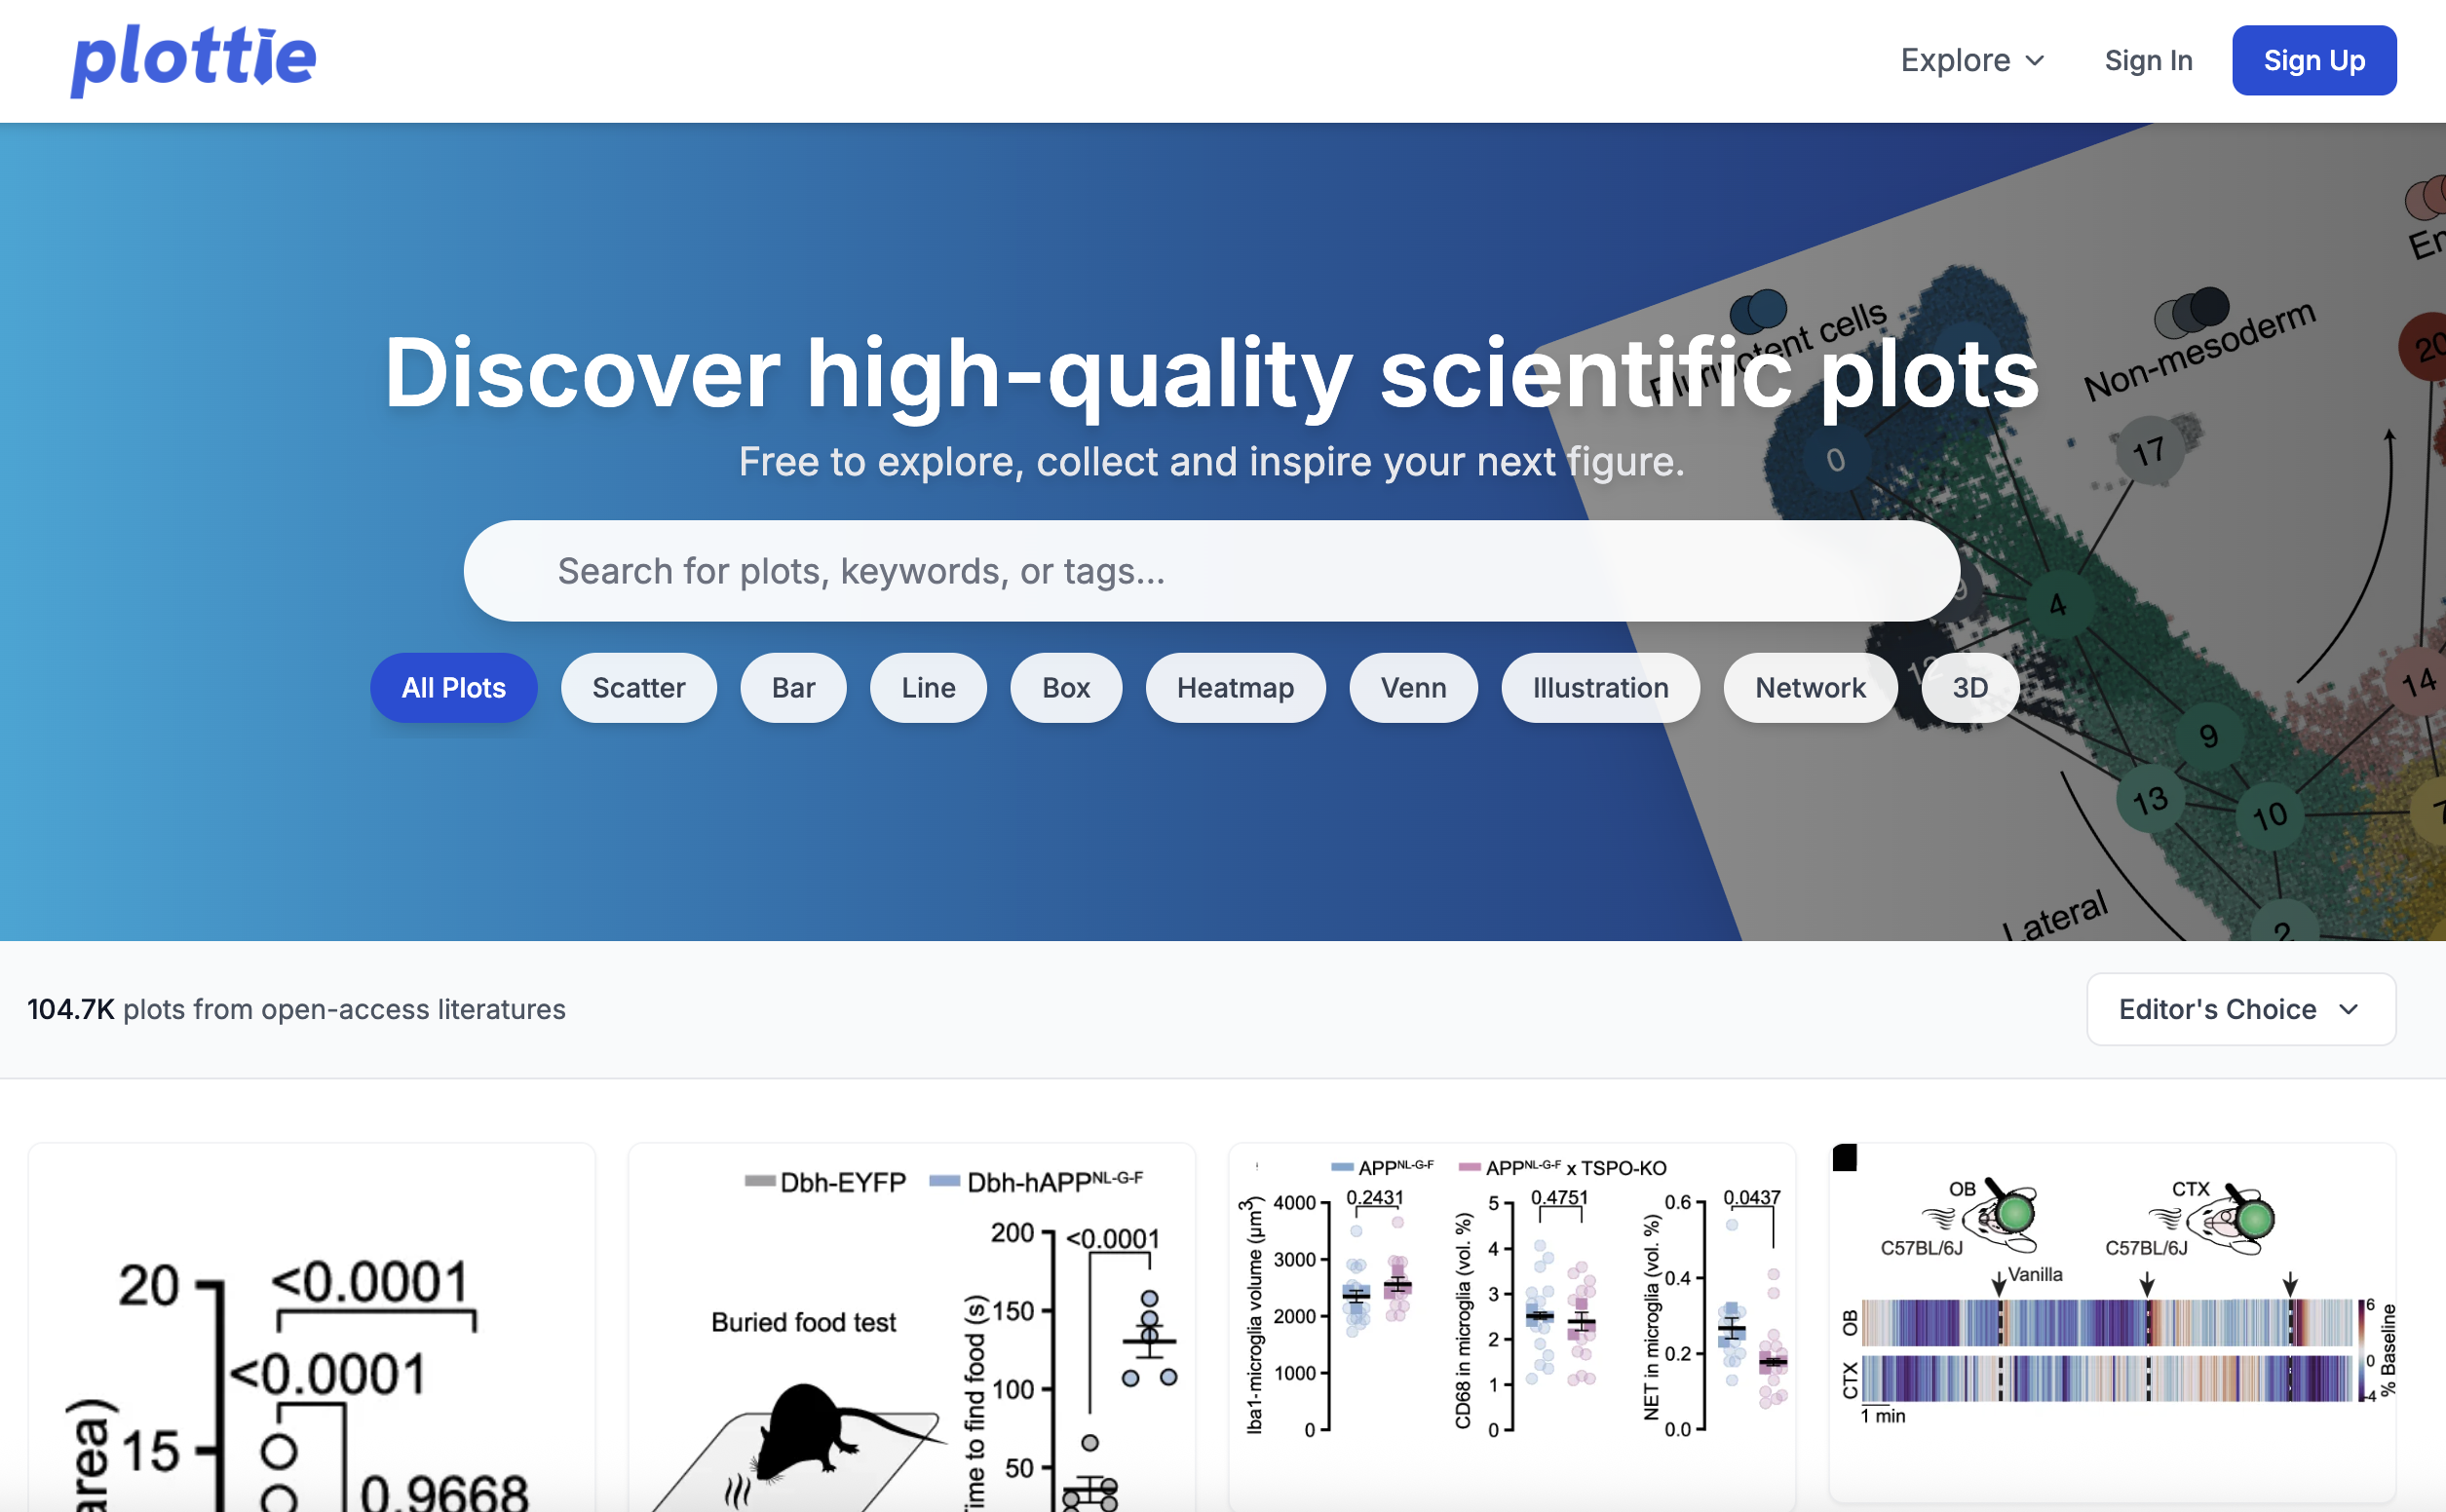The height and width of the screenshot is (1512, 2446).
Task: Show Illustration figures
Action: tap(1600, 688)
